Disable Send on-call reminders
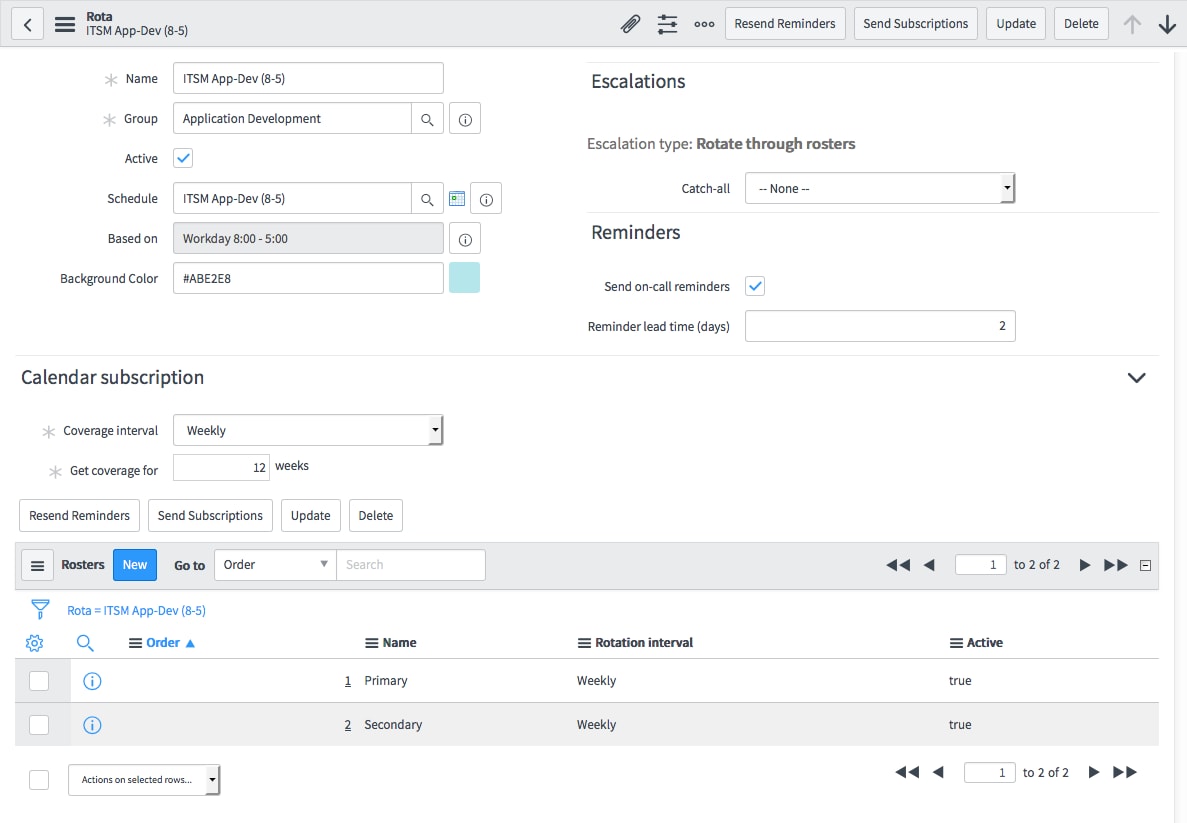 755,285
